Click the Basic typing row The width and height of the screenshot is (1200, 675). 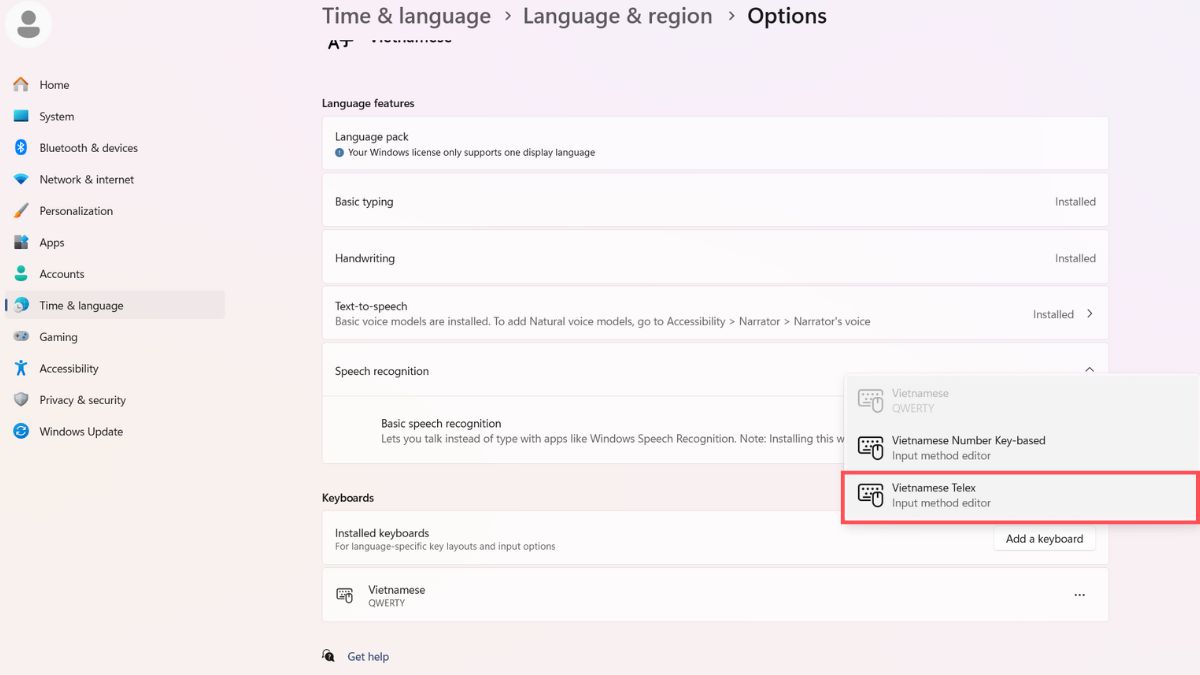pos(715,201)
